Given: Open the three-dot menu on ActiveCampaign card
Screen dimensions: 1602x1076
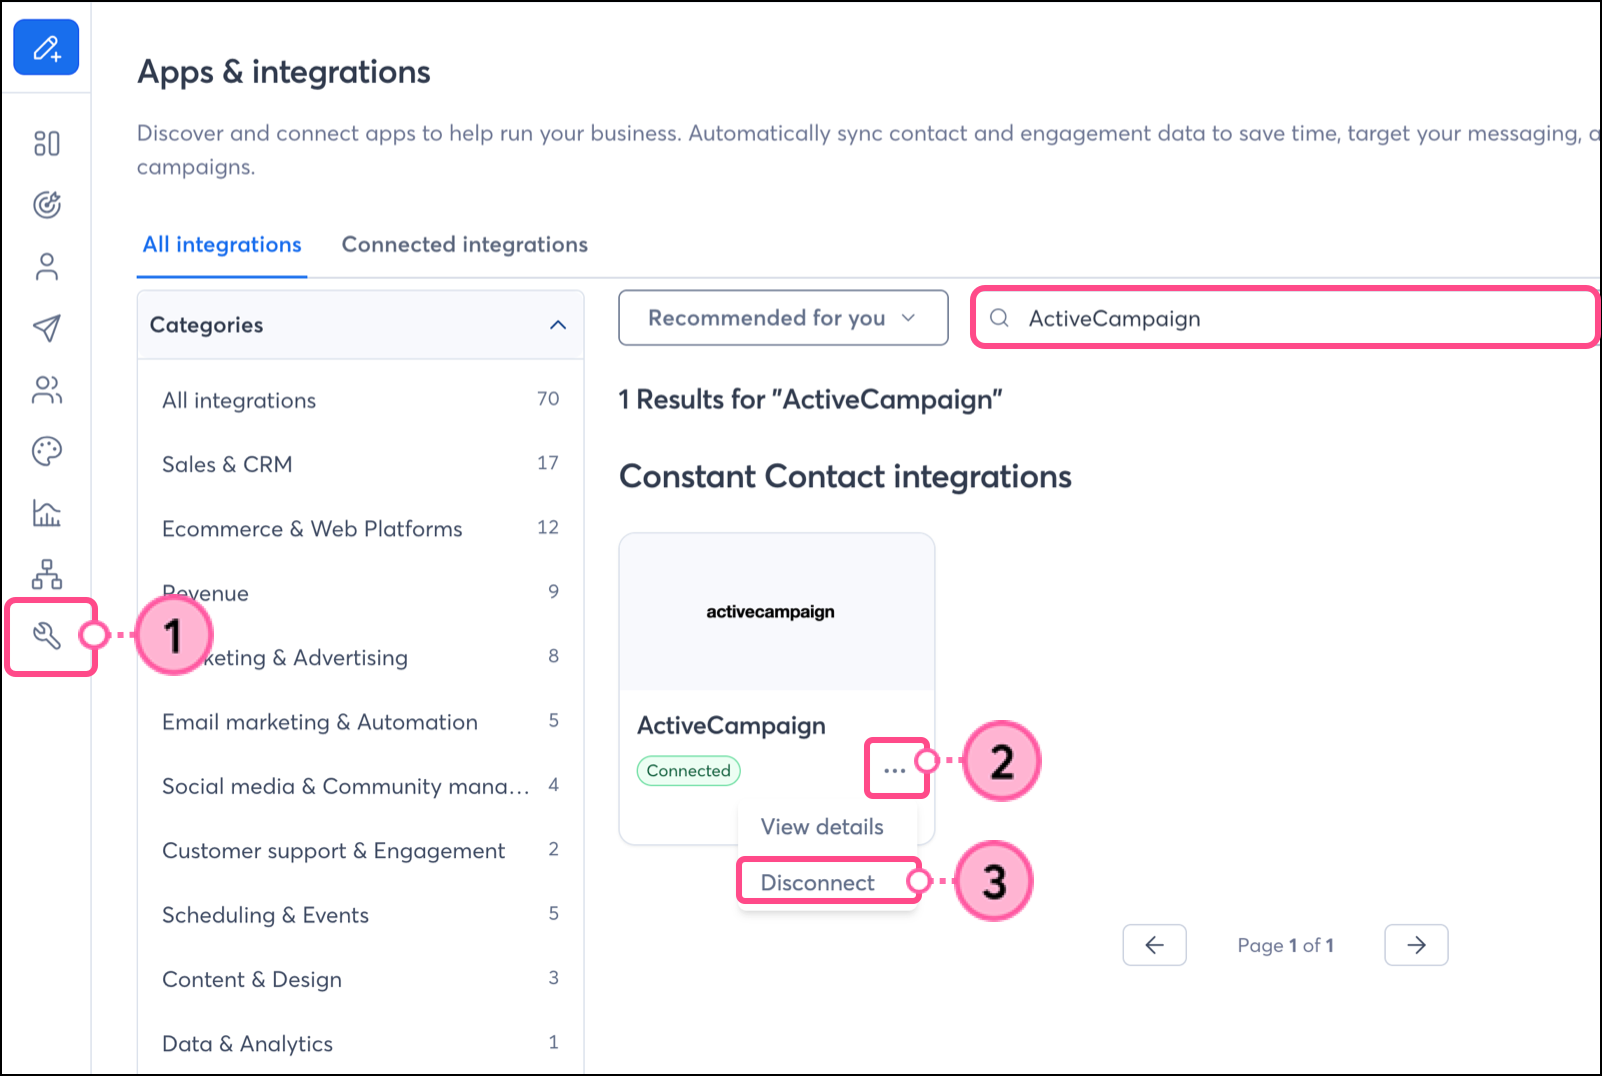Looking at the screenshot, I should [x=895, y=770].
